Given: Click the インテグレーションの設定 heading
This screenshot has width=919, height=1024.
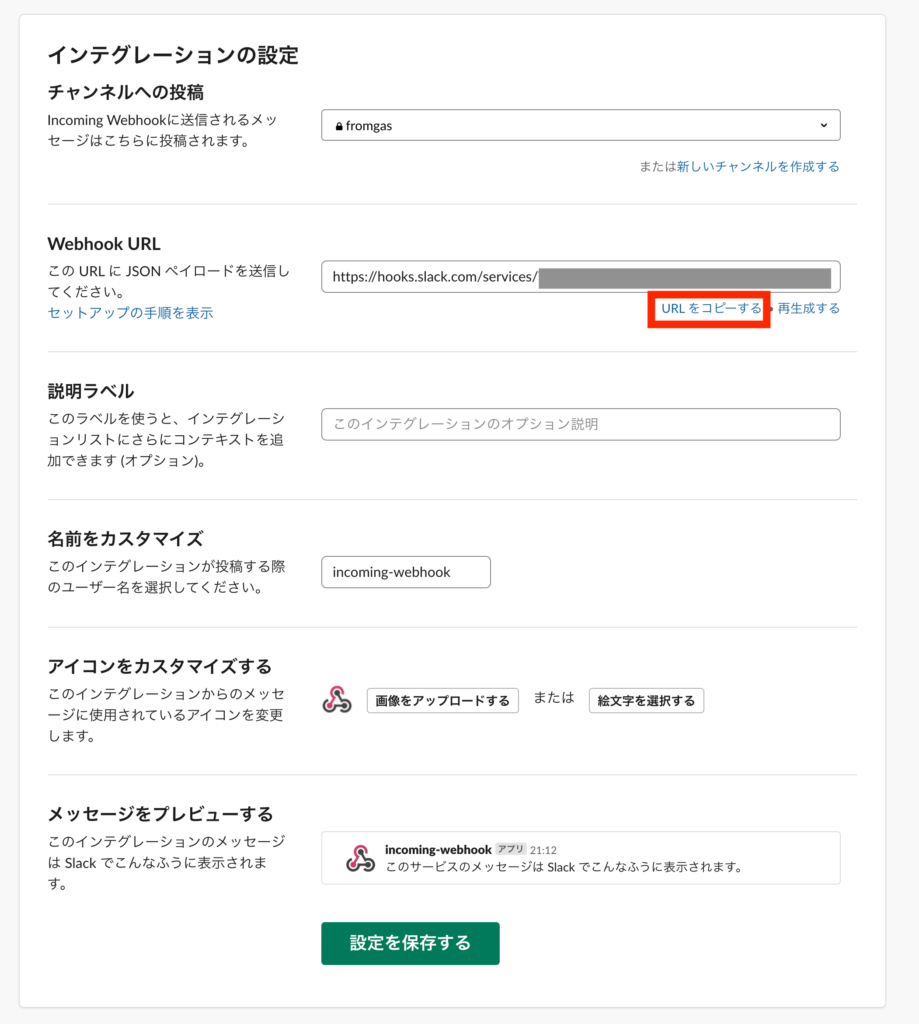Looking at the screenshot, I should 173,56.
